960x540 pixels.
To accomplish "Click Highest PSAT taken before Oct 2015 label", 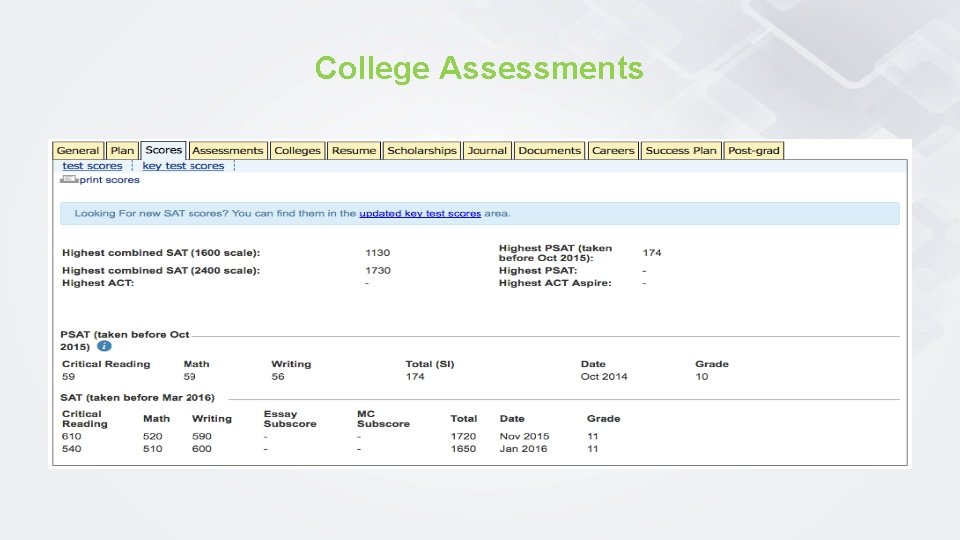I will 555,253.
